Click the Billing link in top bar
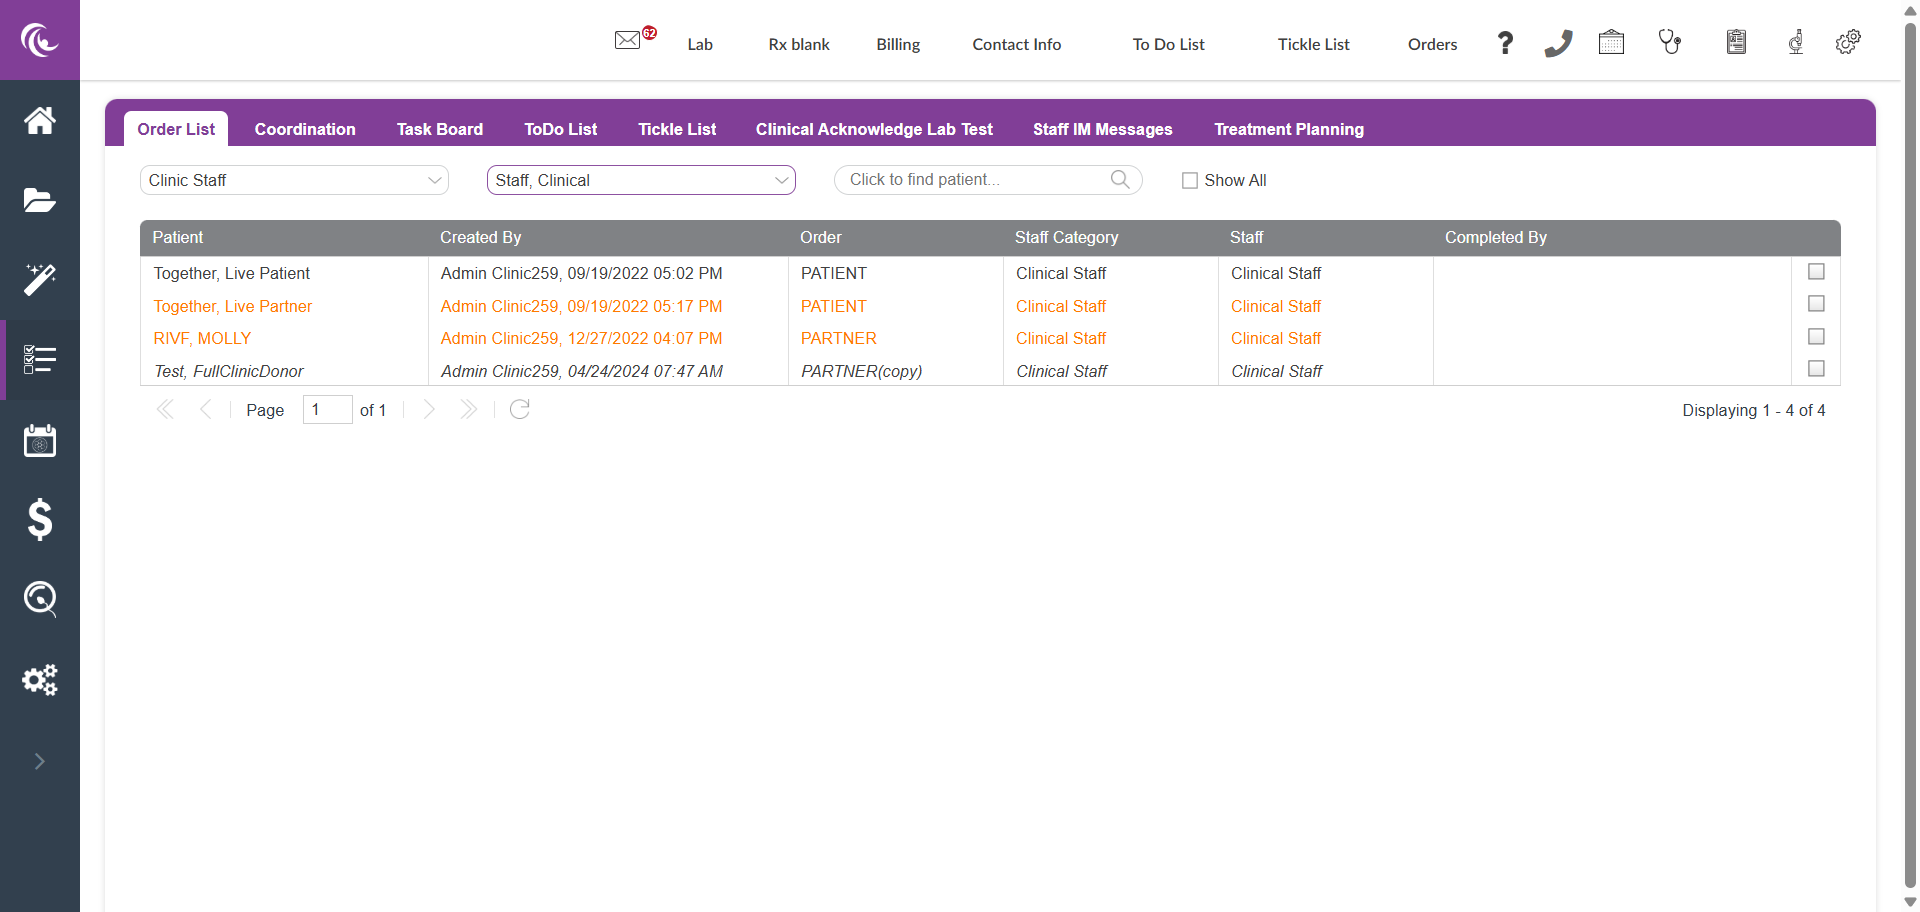The image size is (1920, 912). point(898,44)
